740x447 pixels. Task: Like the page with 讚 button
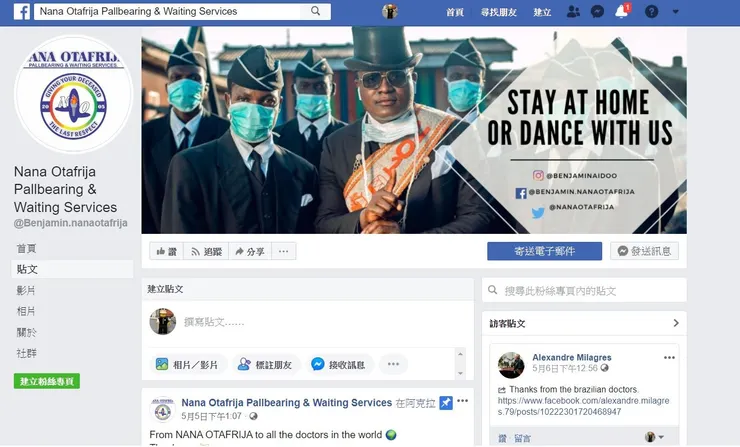(167, 251)
